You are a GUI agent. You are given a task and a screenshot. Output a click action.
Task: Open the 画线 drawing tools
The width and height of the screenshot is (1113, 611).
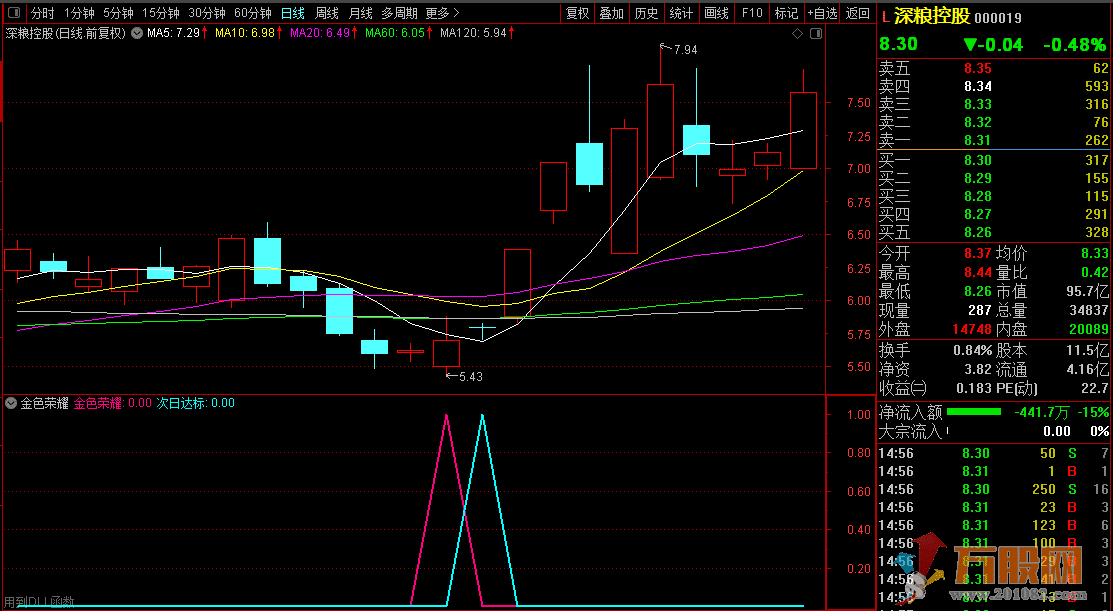pos(716,14)
